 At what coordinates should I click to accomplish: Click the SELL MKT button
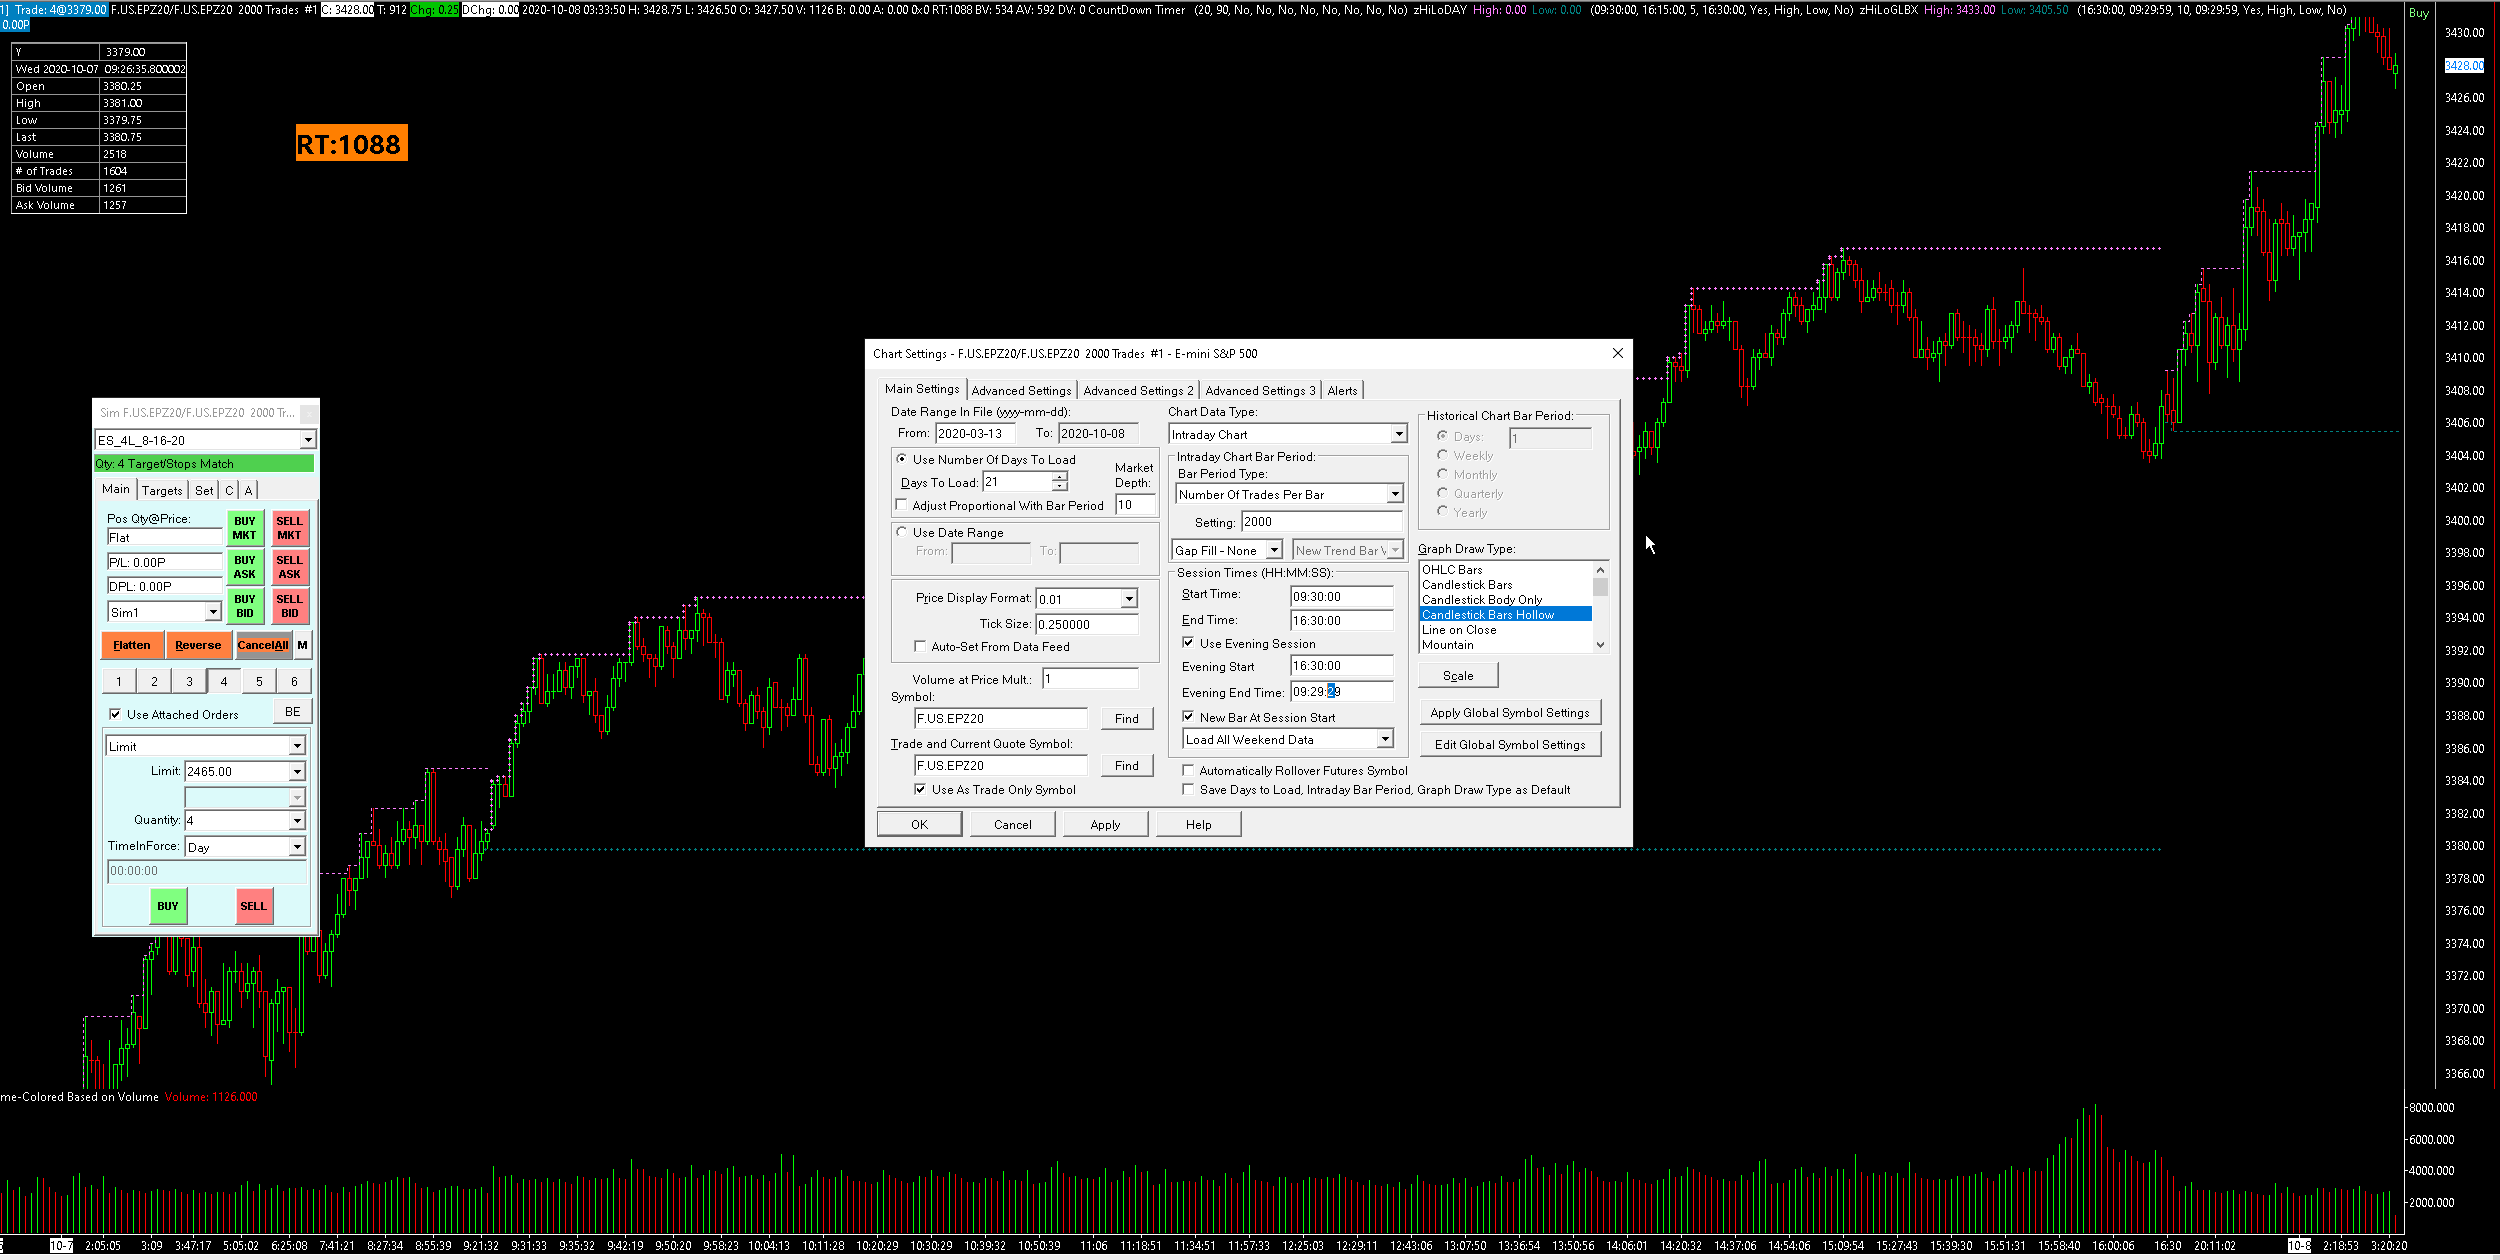[289, 528]
